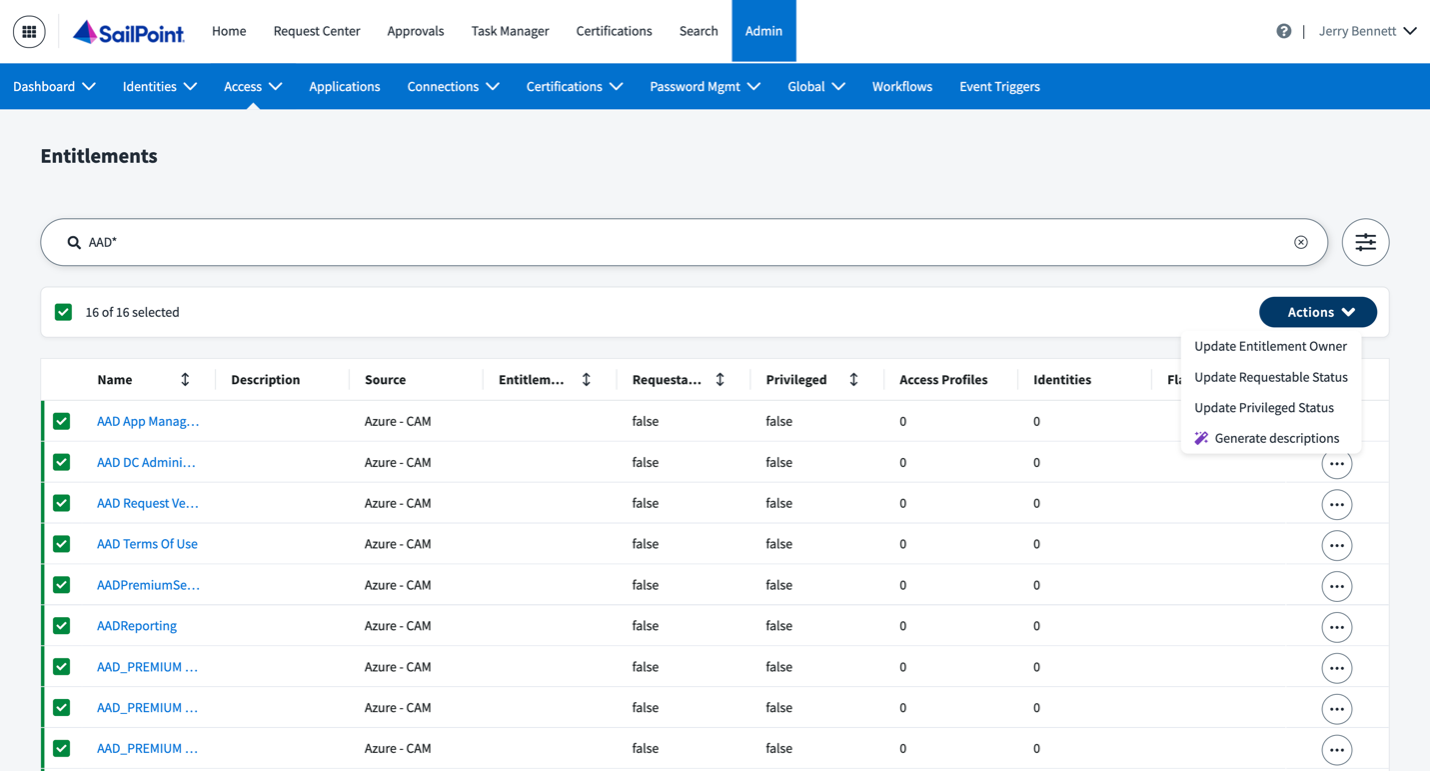Viewport: 1430px width, 776px height.
Task: Open the app launcher grid icon
Action: click(28, 31)
